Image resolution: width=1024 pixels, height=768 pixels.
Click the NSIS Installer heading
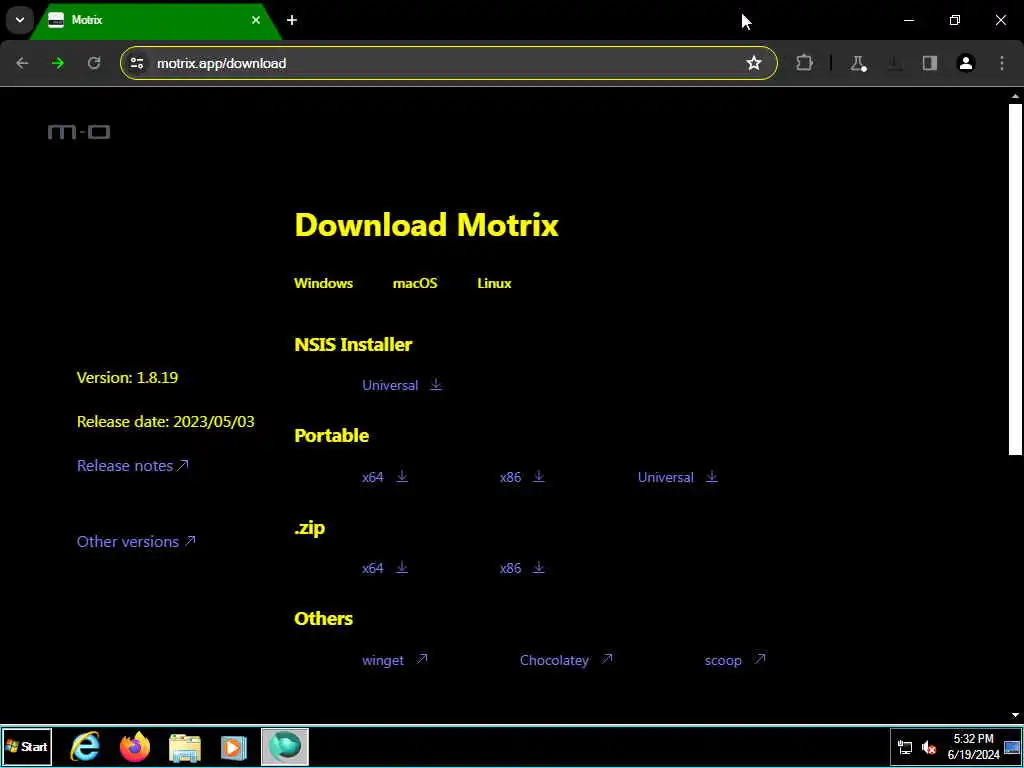(x=353, y=344)
